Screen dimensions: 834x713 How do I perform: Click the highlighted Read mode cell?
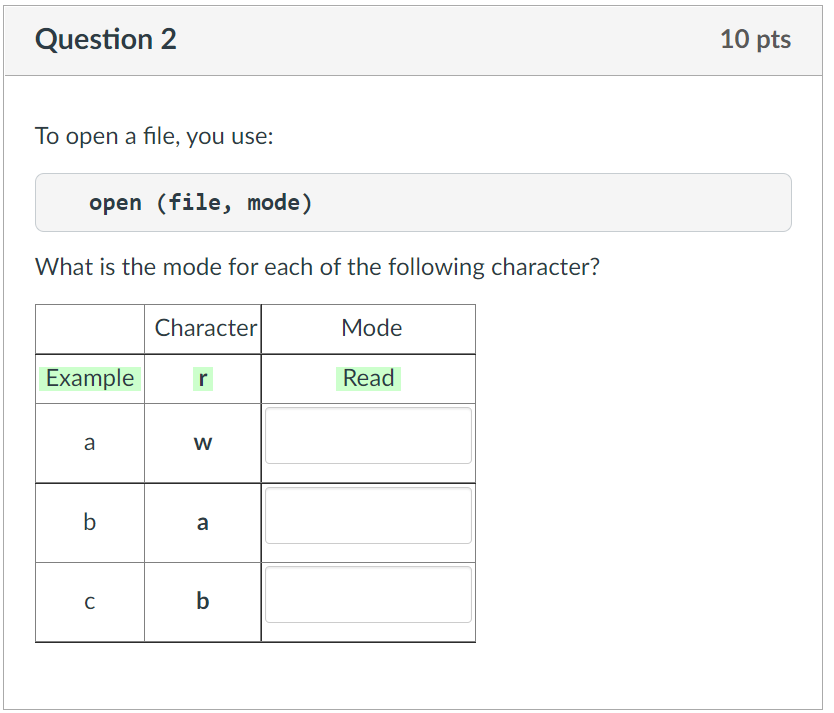coord(368,378)
